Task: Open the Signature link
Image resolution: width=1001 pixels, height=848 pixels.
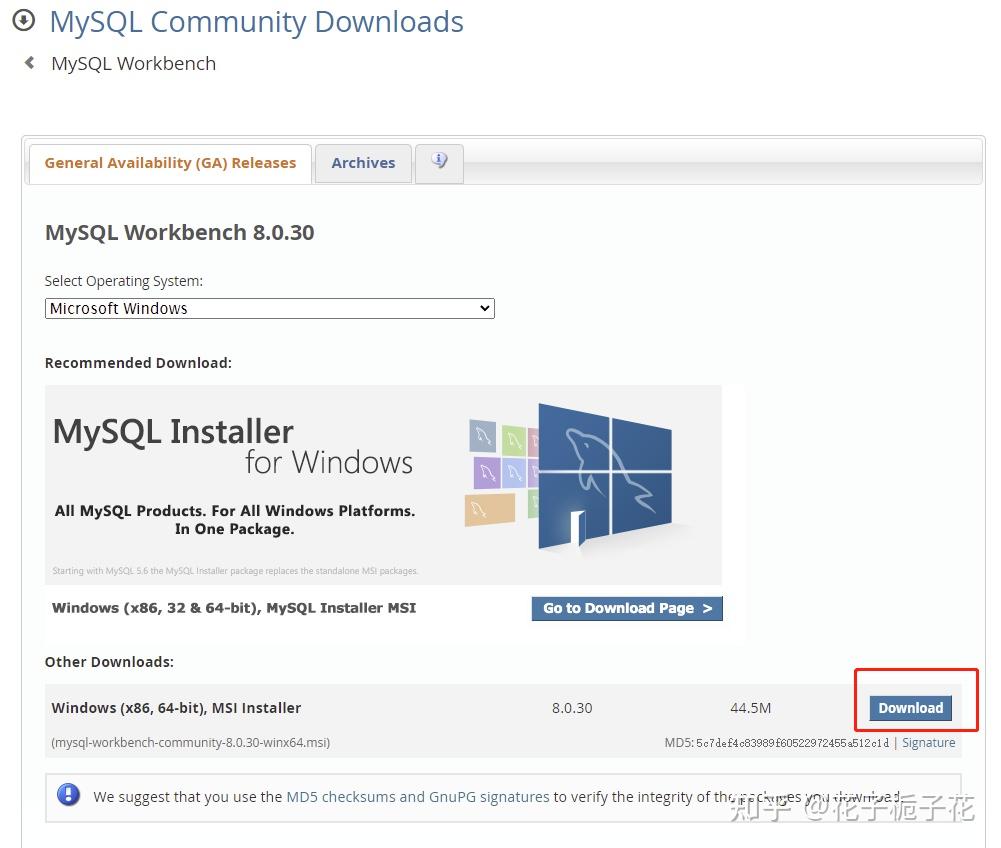Action: coord(928,742)
